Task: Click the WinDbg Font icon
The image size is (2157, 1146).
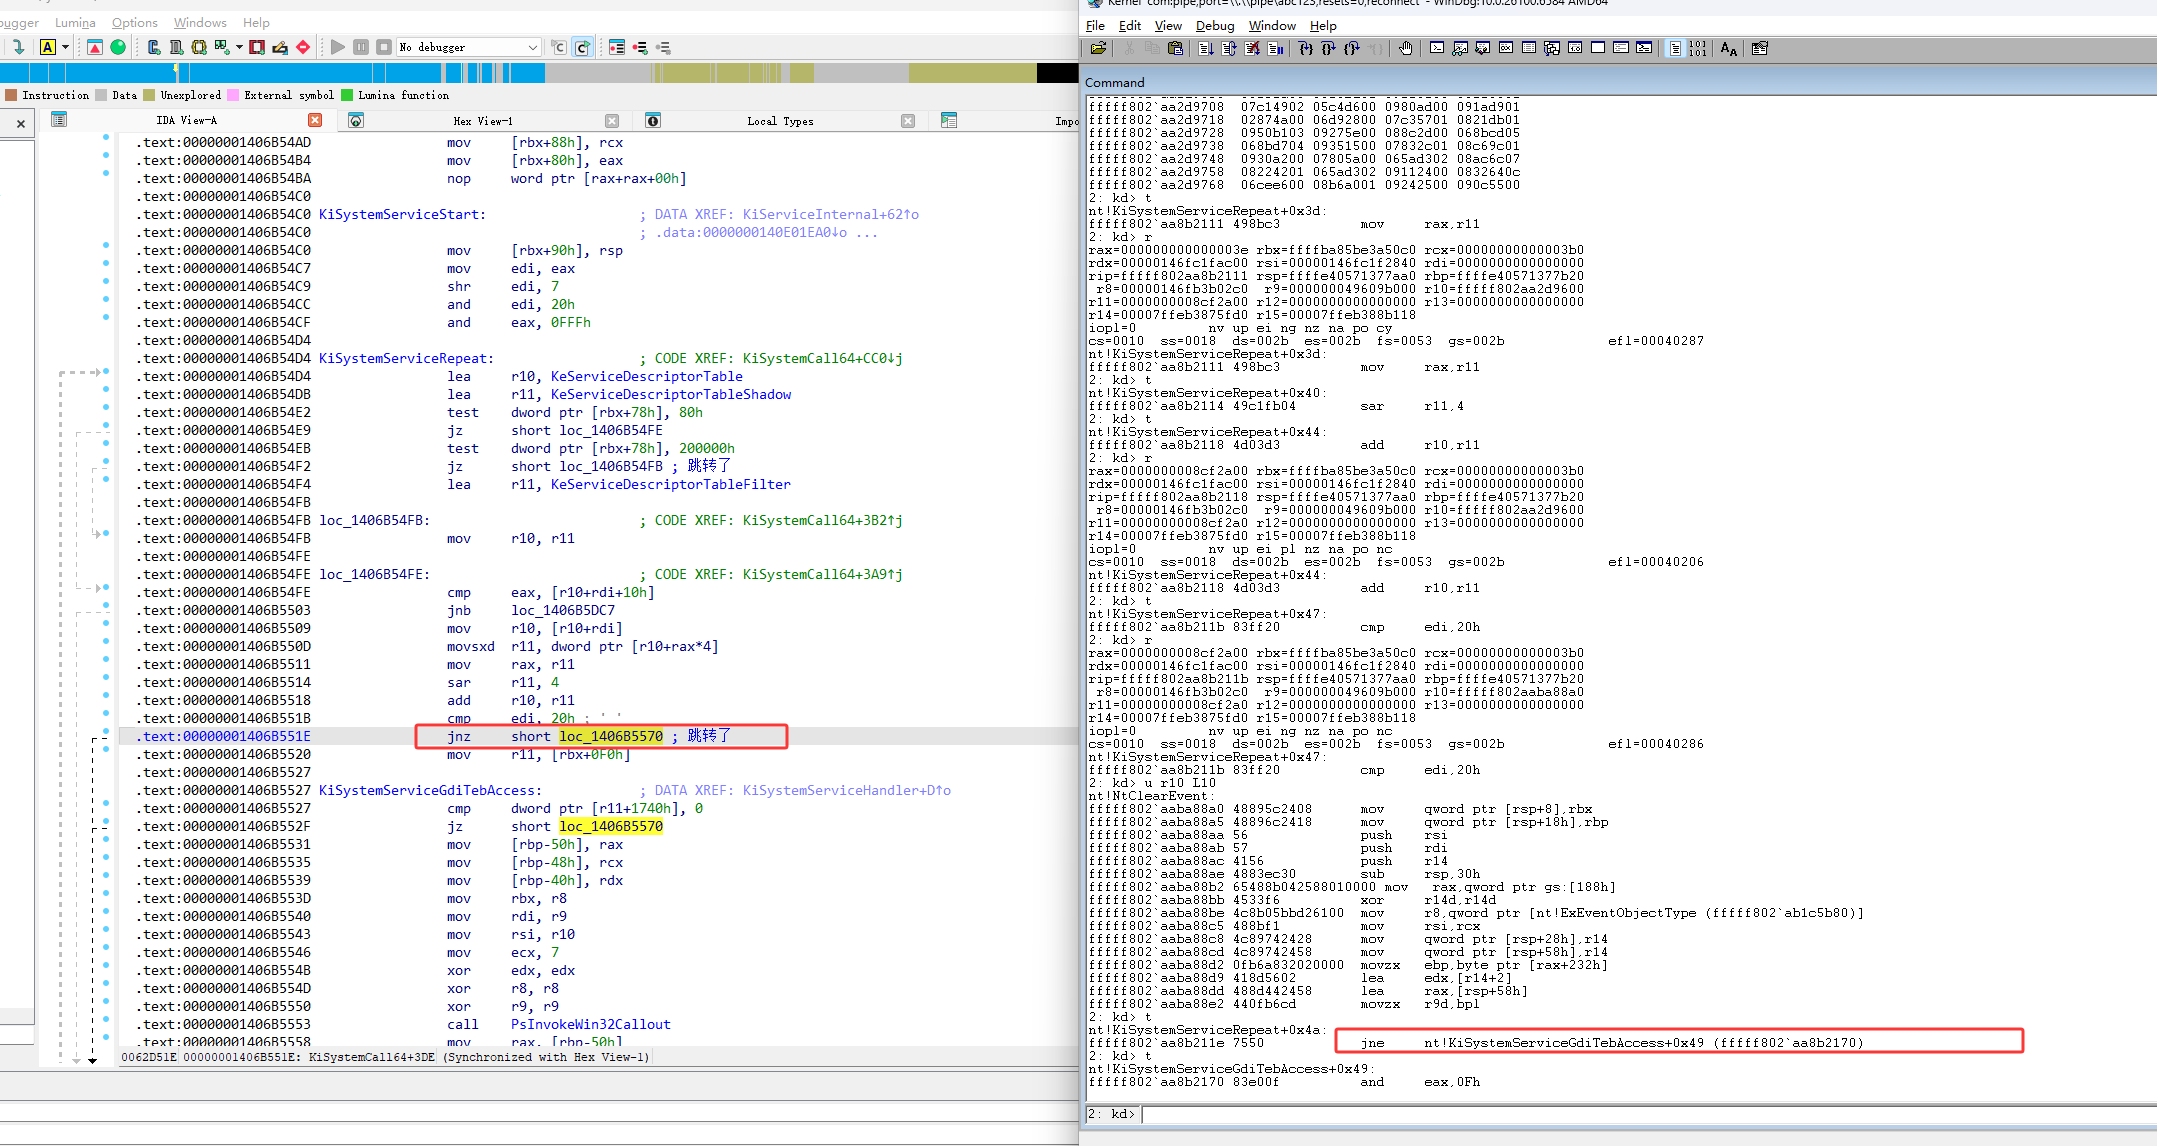Action: click(x=1728, y=48)
